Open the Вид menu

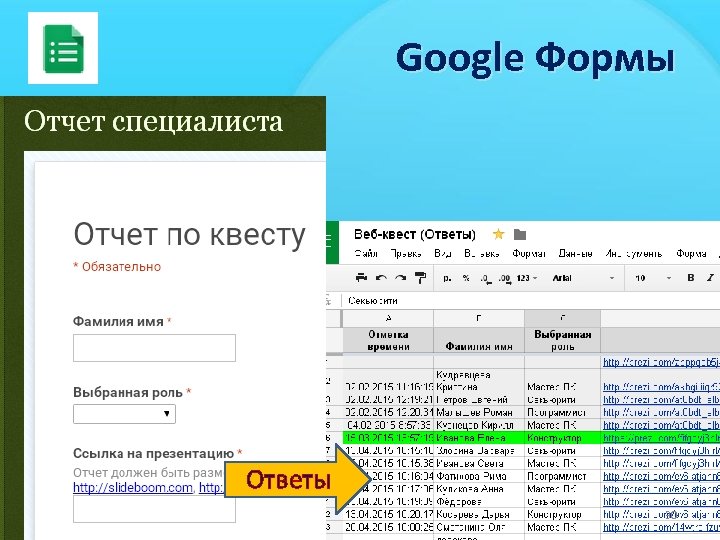pos(443,253)
